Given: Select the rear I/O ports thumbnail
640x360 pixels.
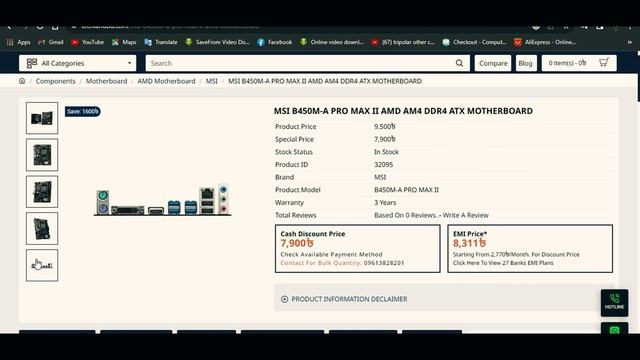Looking at the screenshot, I should [42, 265].
